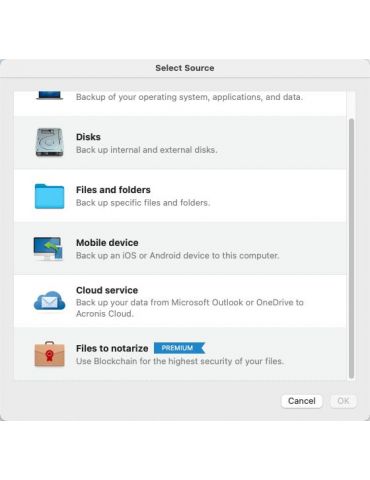Click the vertical scrollbar thumb
The height and width of the screenshot is (480, 370).
coord(351,248)
